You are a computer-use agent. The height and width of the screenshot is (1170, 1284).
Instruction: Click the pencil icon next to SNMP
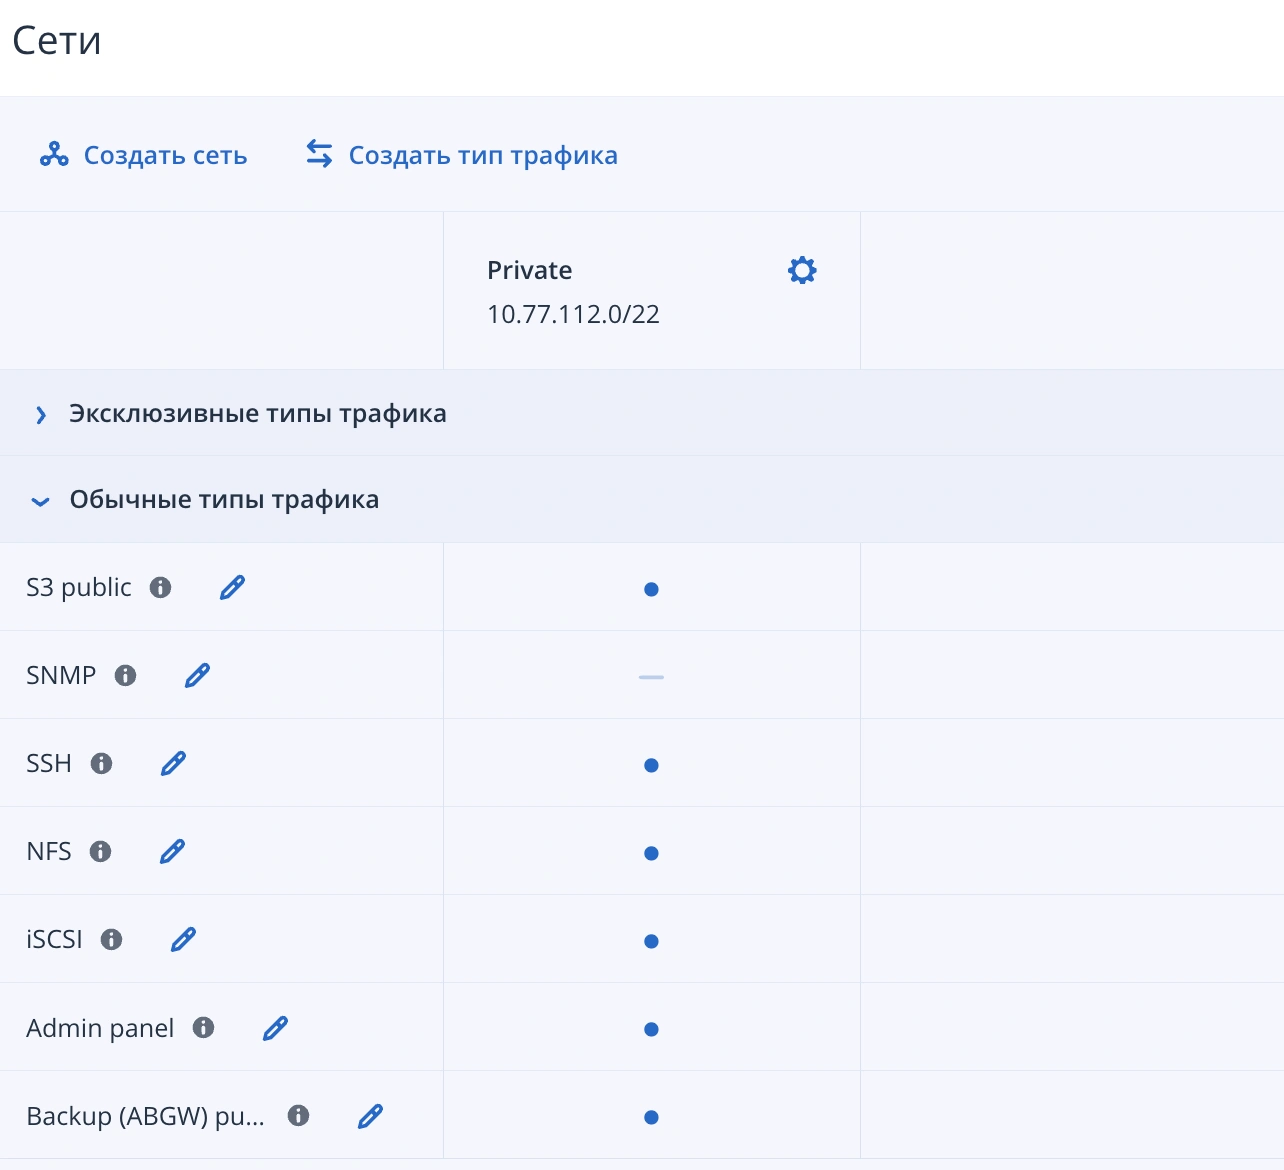point(198,676)
